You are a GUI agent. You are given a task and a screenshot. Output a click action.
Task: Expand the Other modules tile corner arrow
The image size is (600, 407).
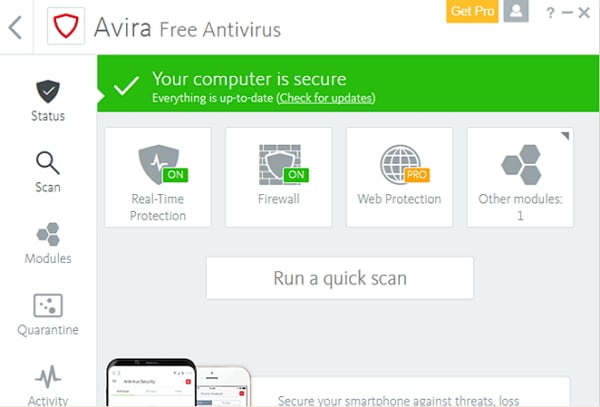[x=565, y=136]
